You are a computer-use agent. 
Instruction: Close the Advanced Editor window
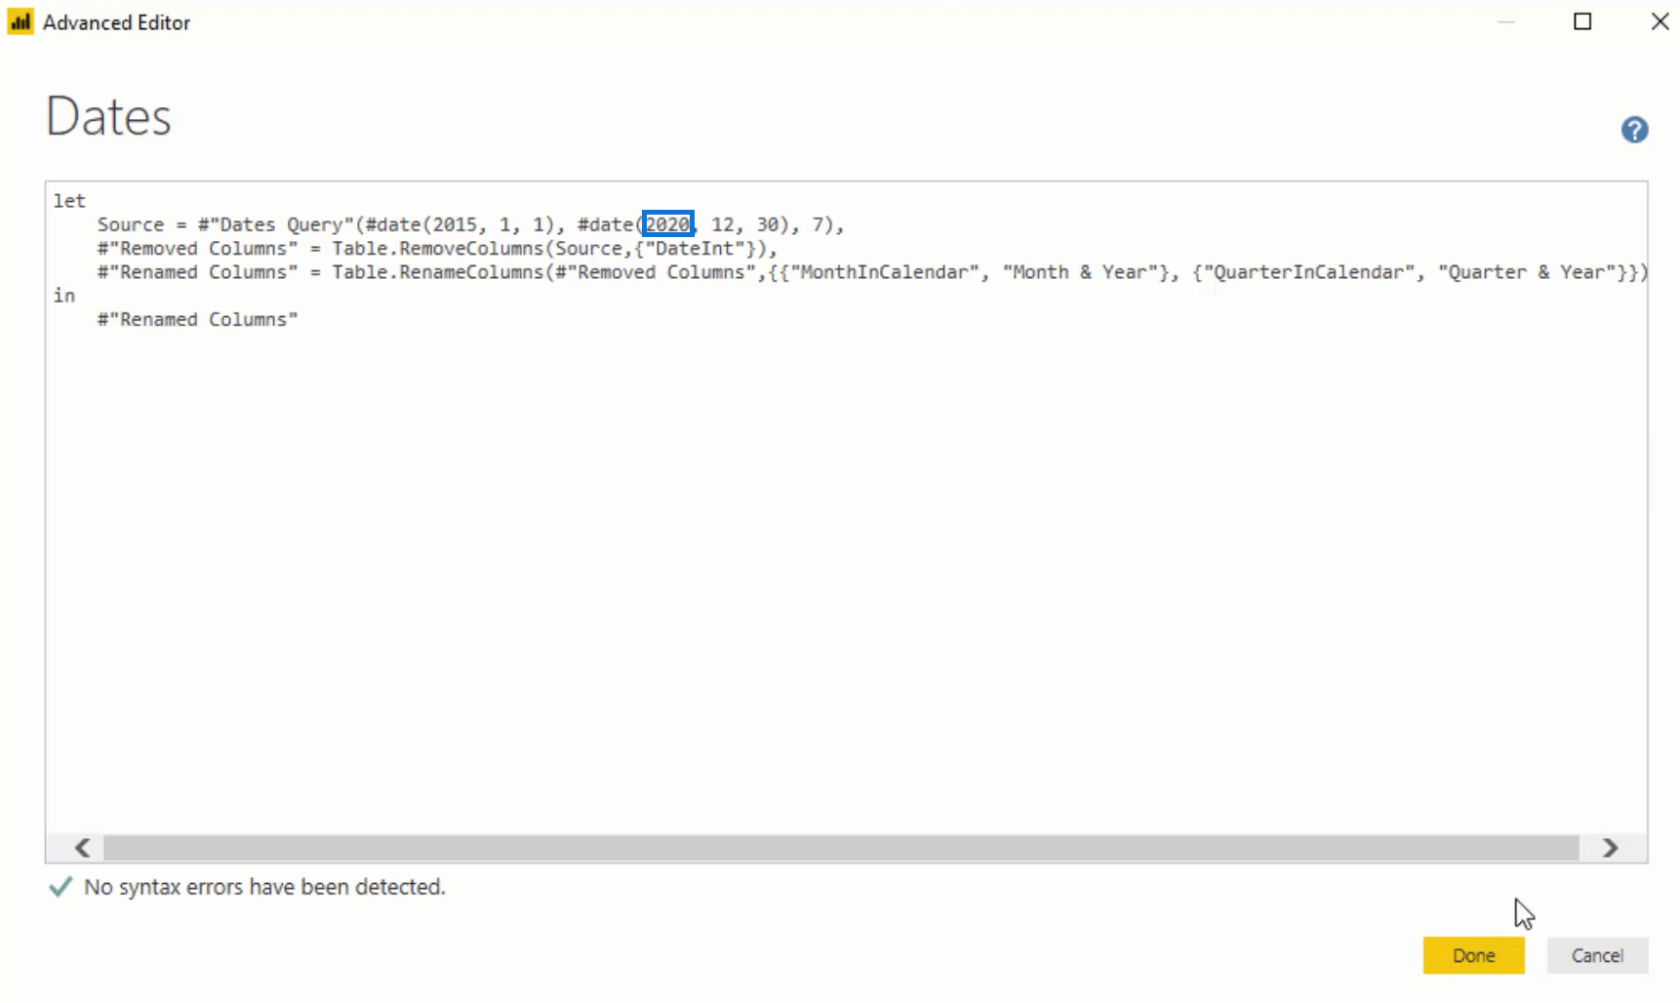1660,22
